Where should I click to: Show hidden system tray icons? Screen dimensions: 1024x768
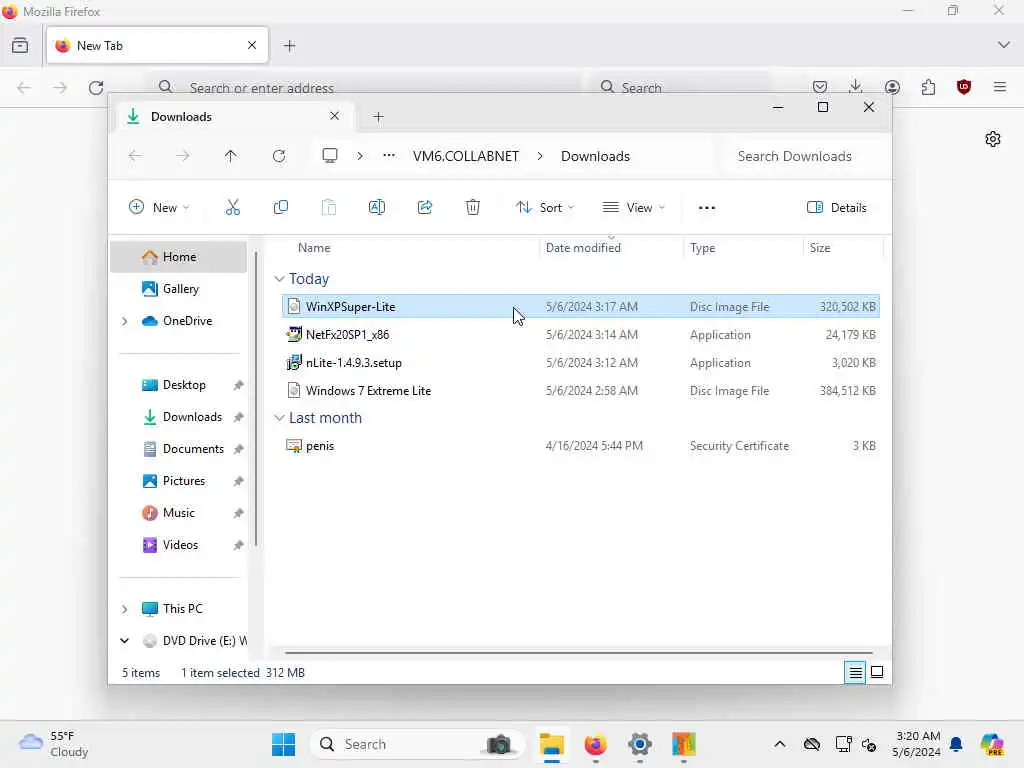780,744
